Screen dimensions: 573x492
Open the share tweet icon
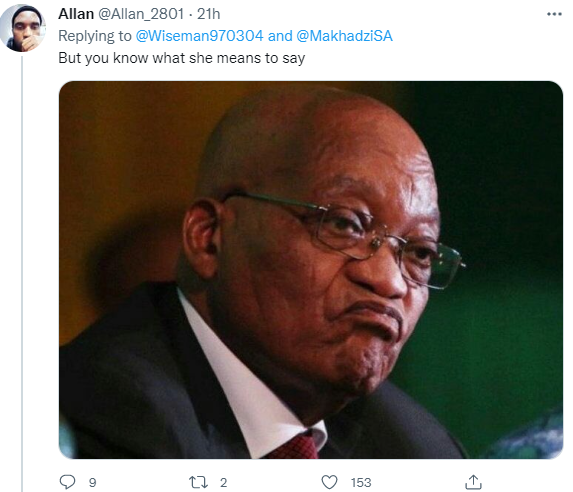click(x=473, y=482)
